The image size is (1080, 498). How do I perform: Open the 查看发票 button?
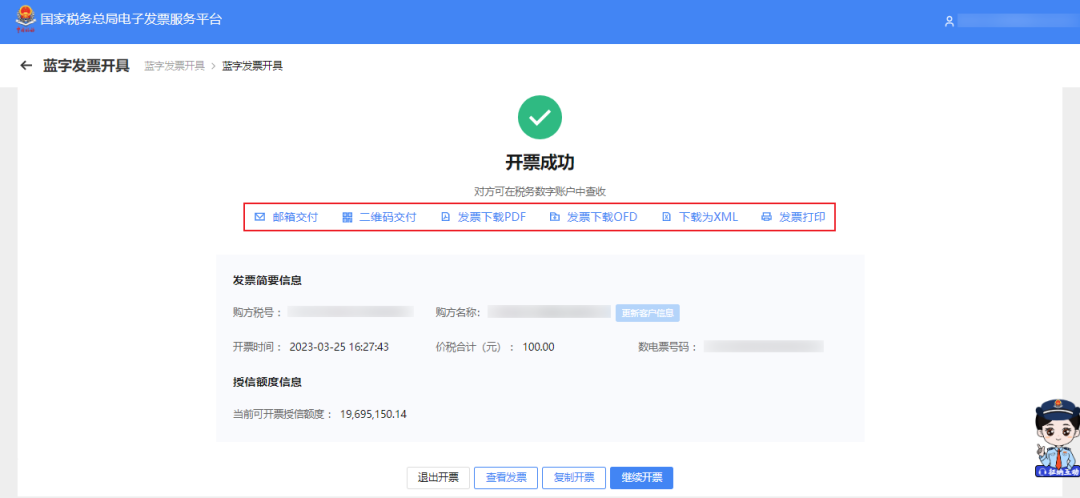506,477
